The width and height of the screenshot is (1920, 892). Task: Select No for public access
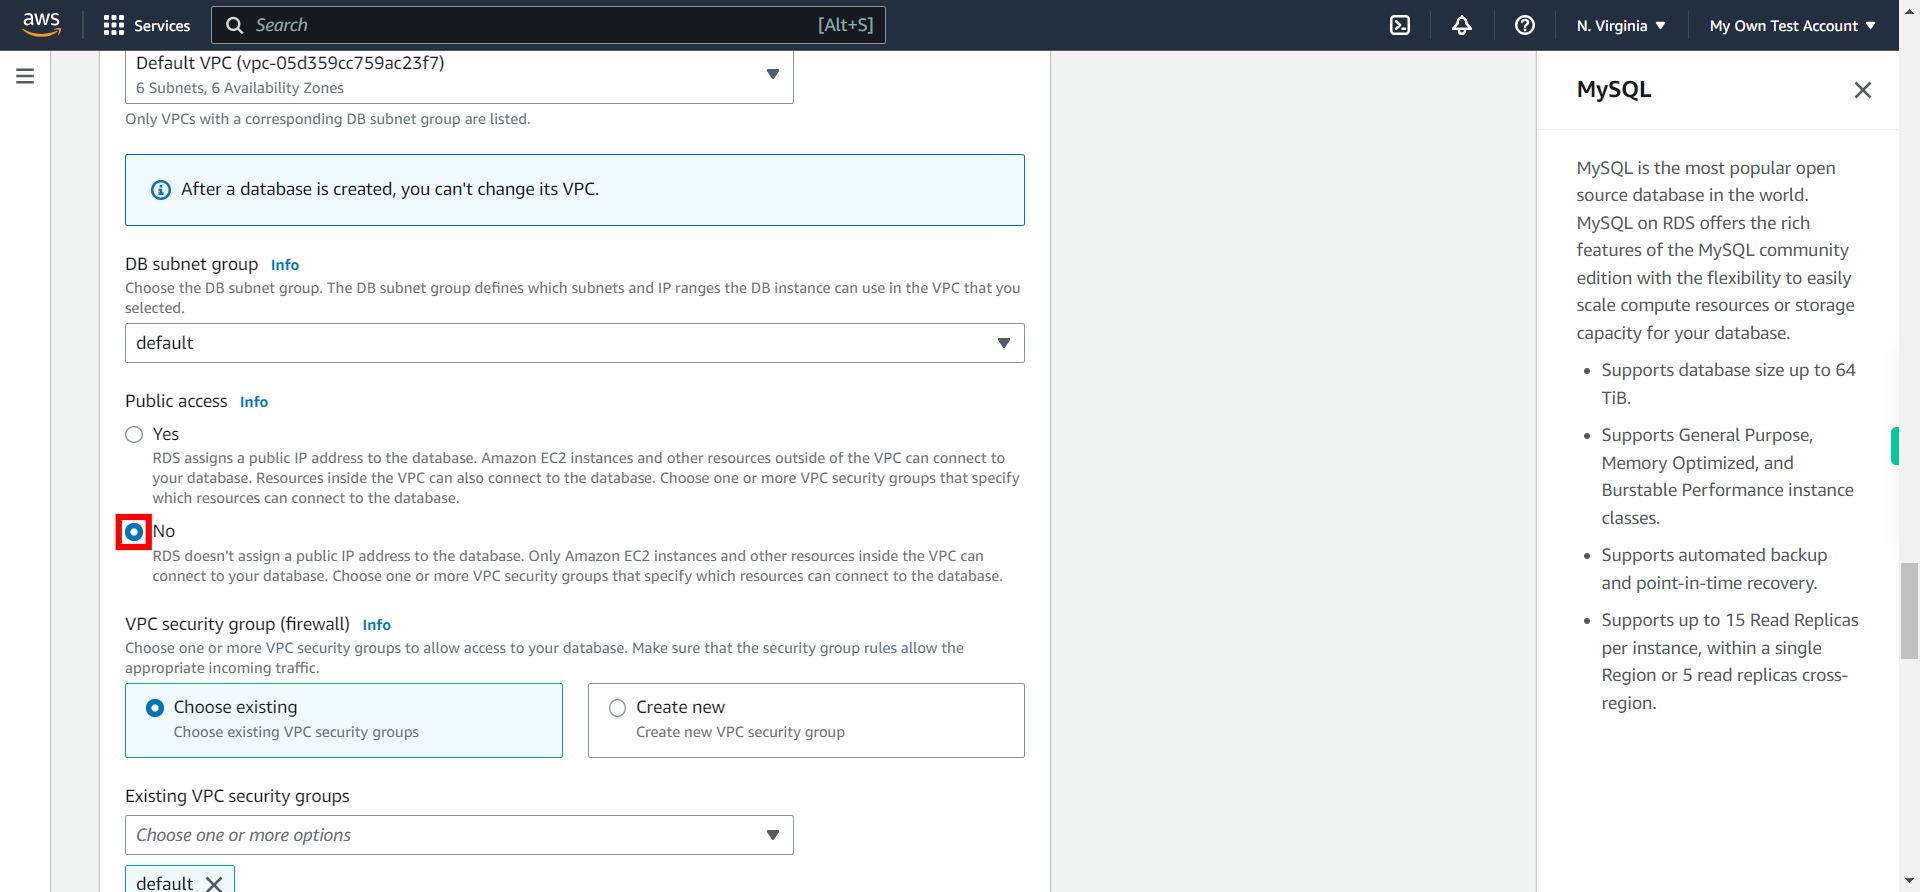pos(134,532)
